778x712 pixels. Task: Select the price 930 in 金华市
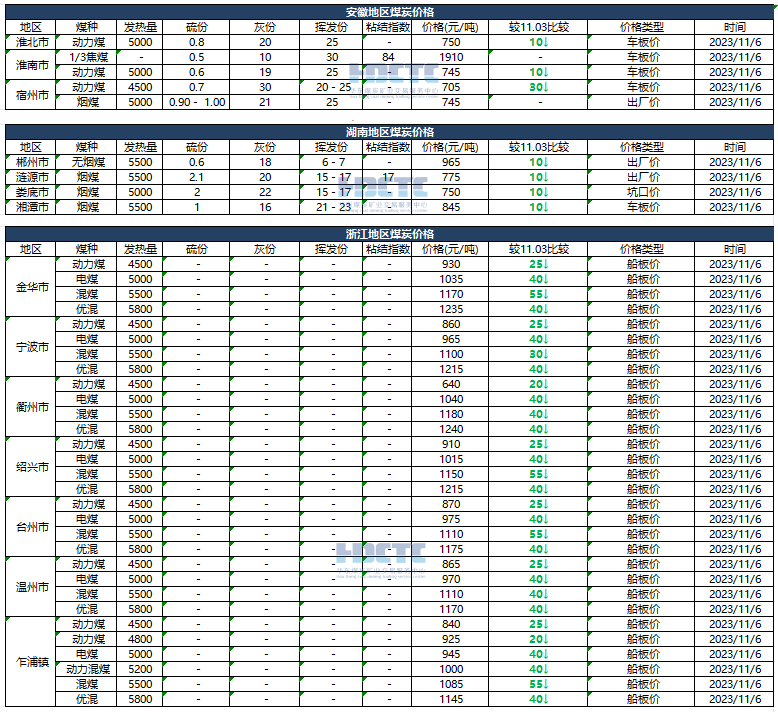(x=451, y=264)
